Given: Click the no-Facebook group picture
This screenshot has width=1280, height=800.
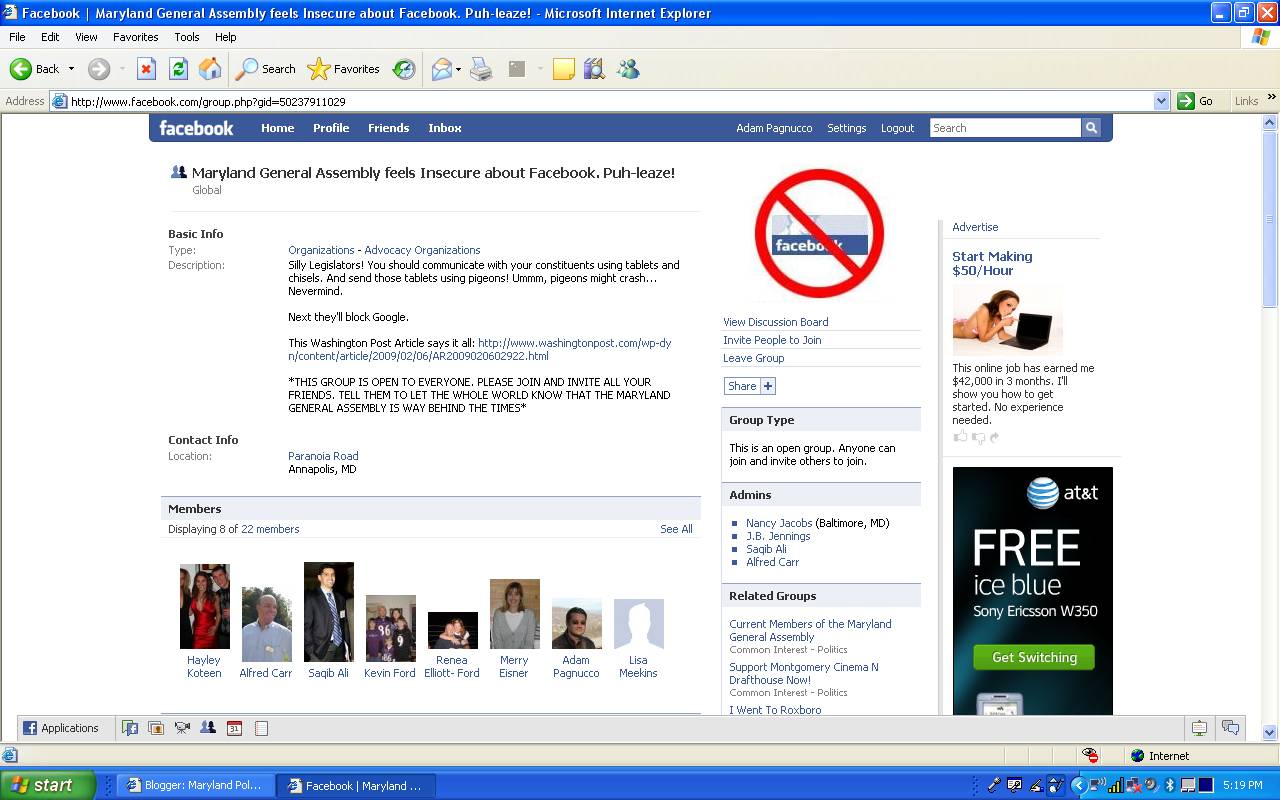Looking at the screenshot, I should click(x=819, y=234).
